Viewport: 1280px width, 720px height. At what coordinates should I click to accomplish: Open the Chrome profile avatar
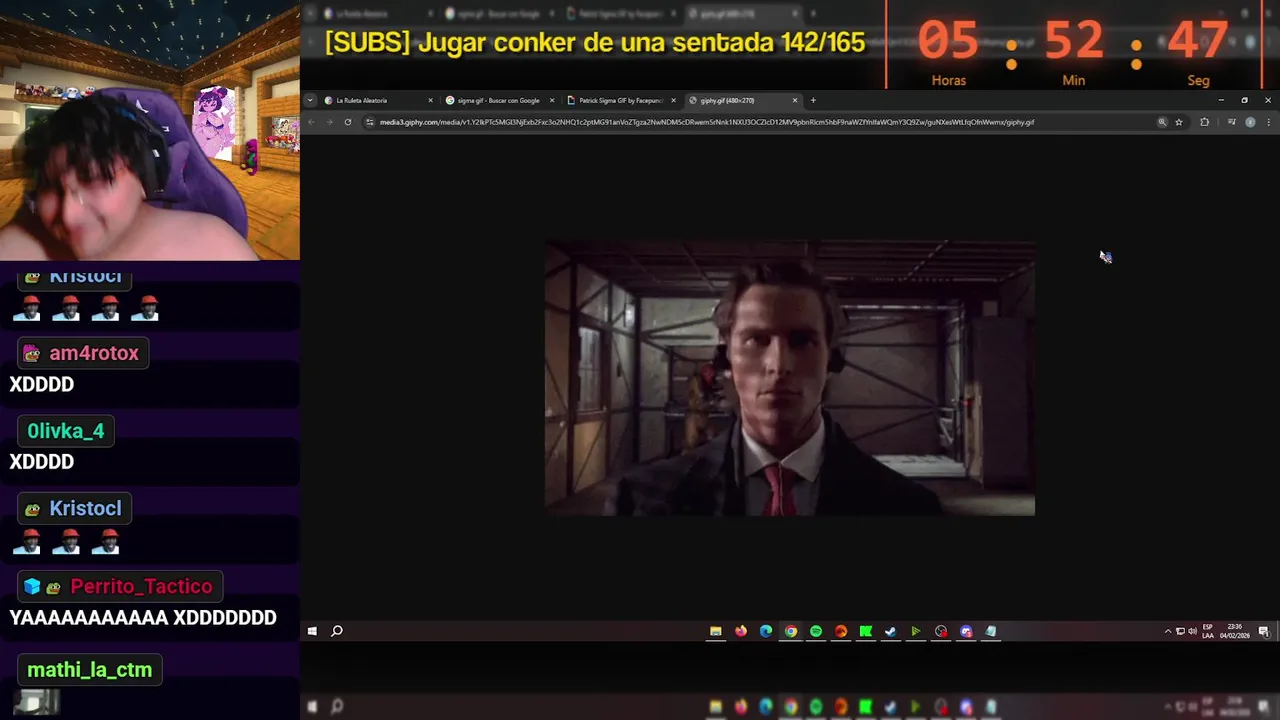pos(1250,122)
